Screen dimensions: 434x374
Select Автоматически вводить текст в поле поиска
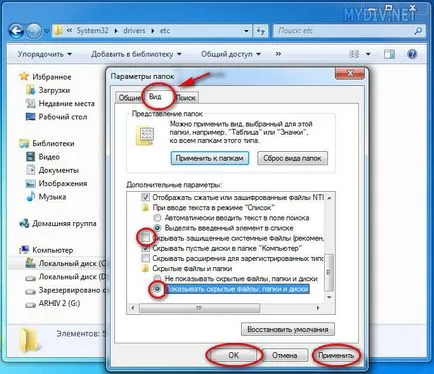[x=158, y=218]
